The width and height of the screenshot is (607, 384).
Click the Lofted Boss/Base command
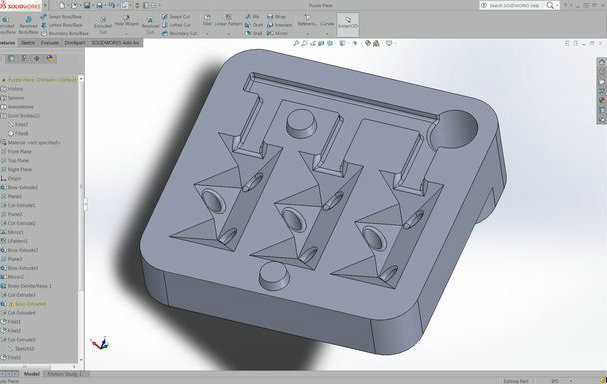(x=61, y=25)
